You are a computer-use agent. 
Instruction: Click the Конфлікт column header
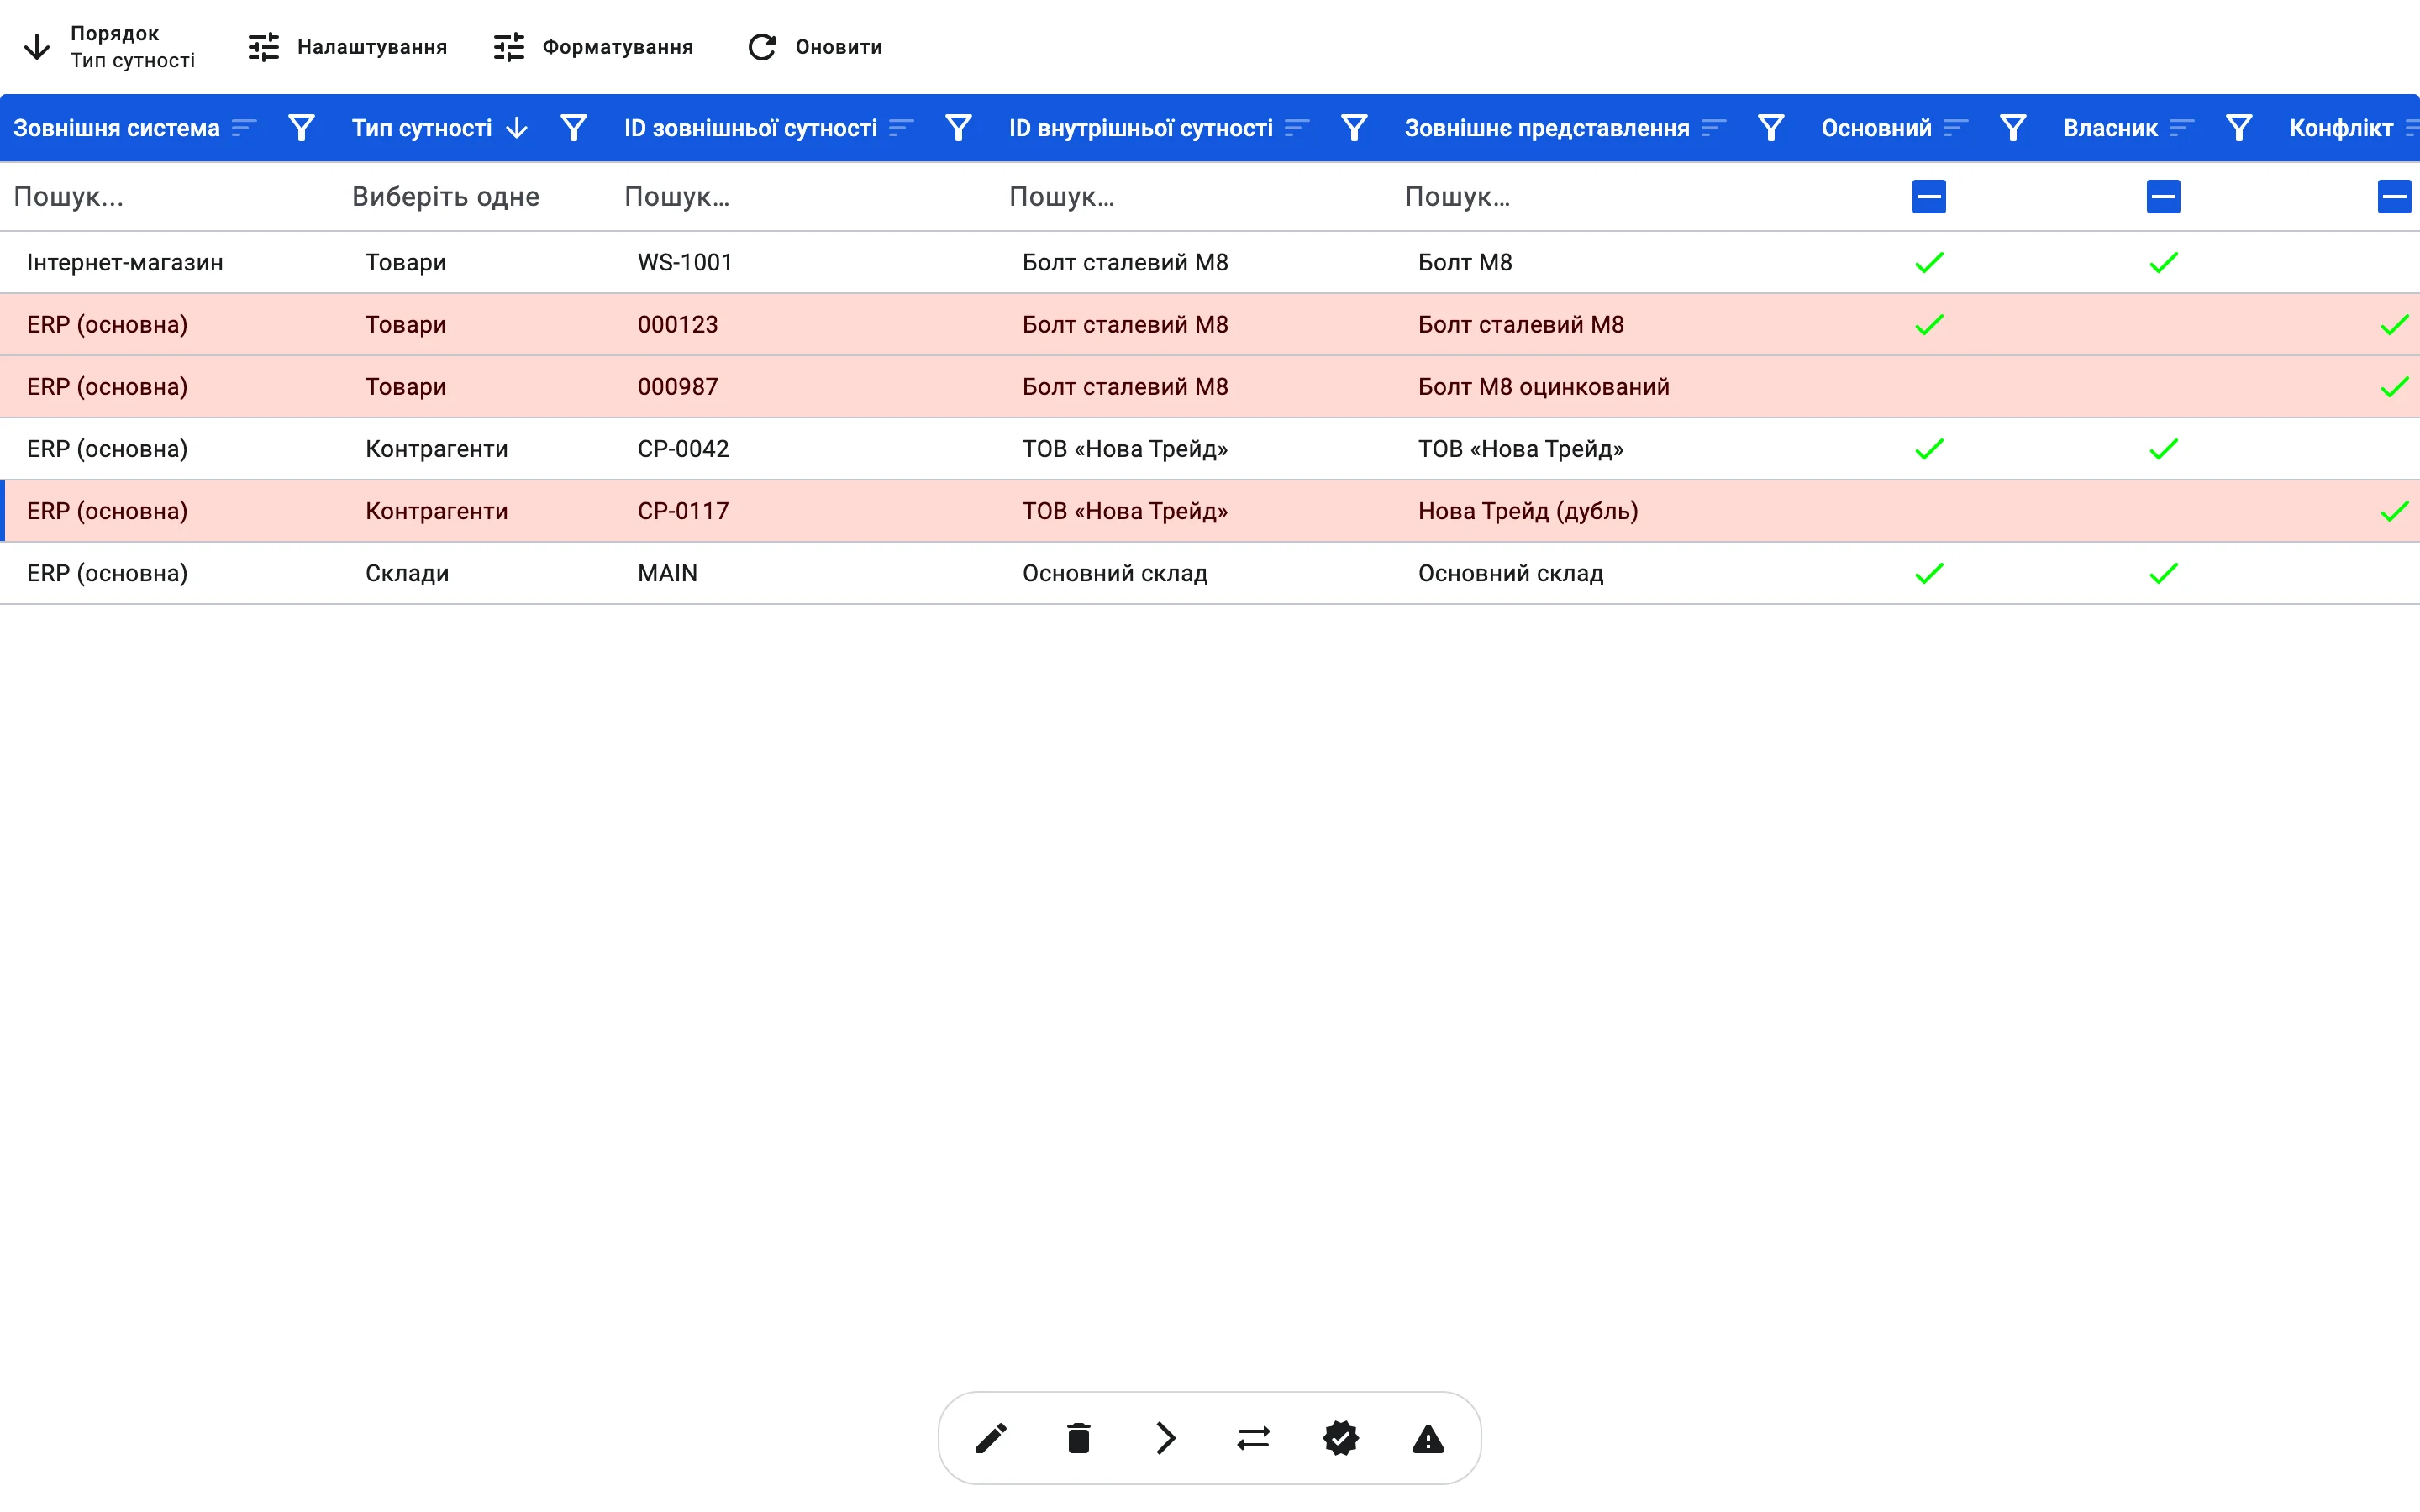(x=2341, y=128)
